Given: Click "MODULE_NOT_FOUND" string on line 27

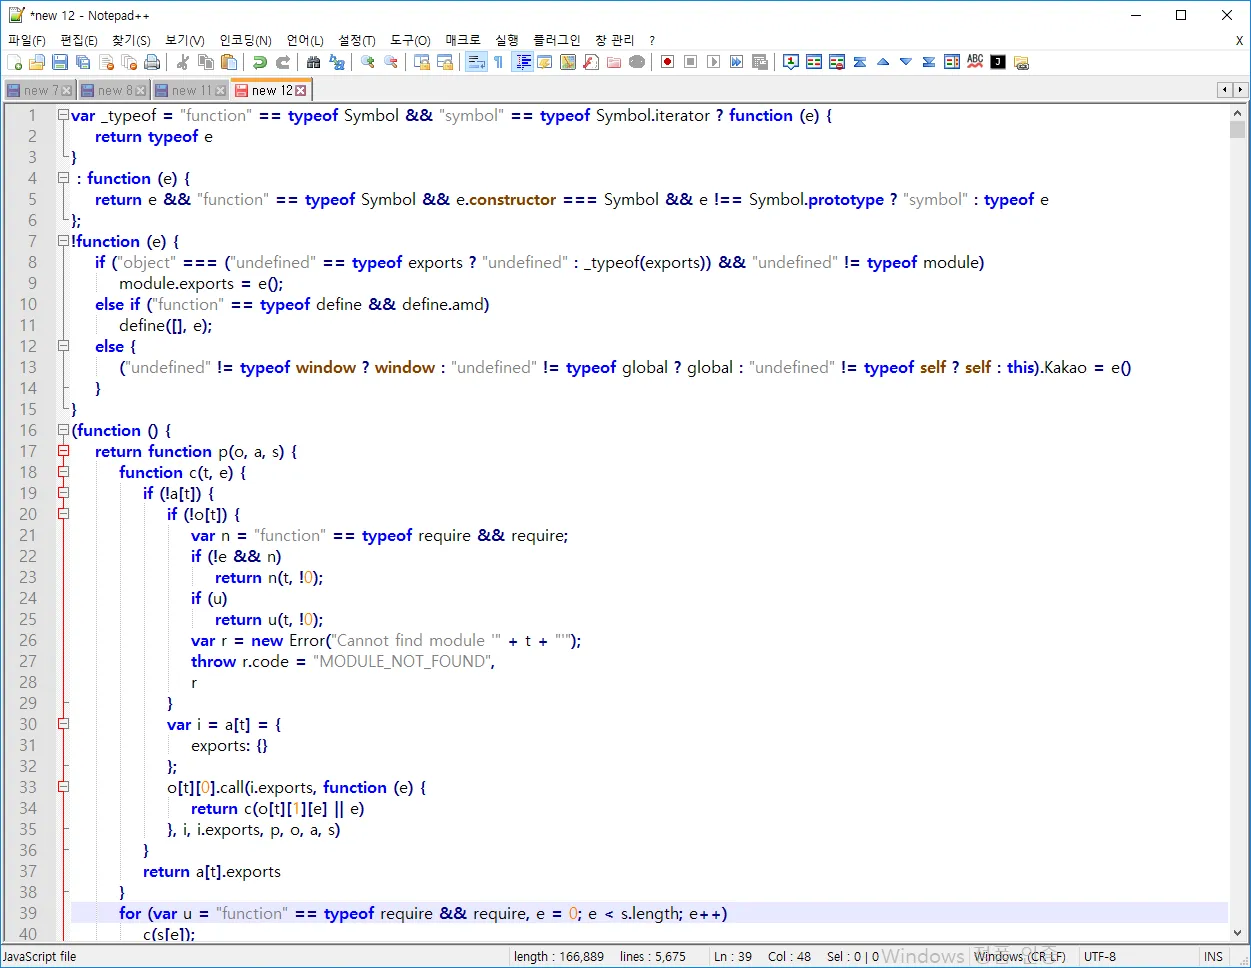Looking at the screenshot, I should pyautogui.click(x=402, y=661).
